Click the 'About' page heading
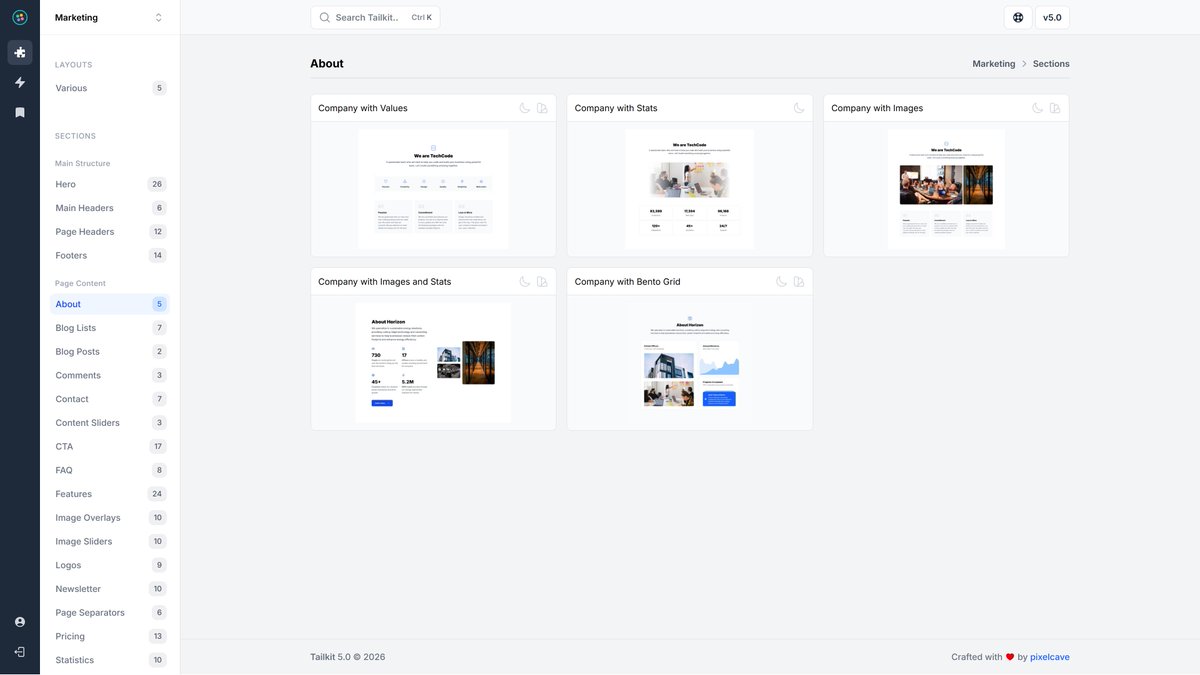The width and height of the screenshot is (1200, 675). [327, 63]
